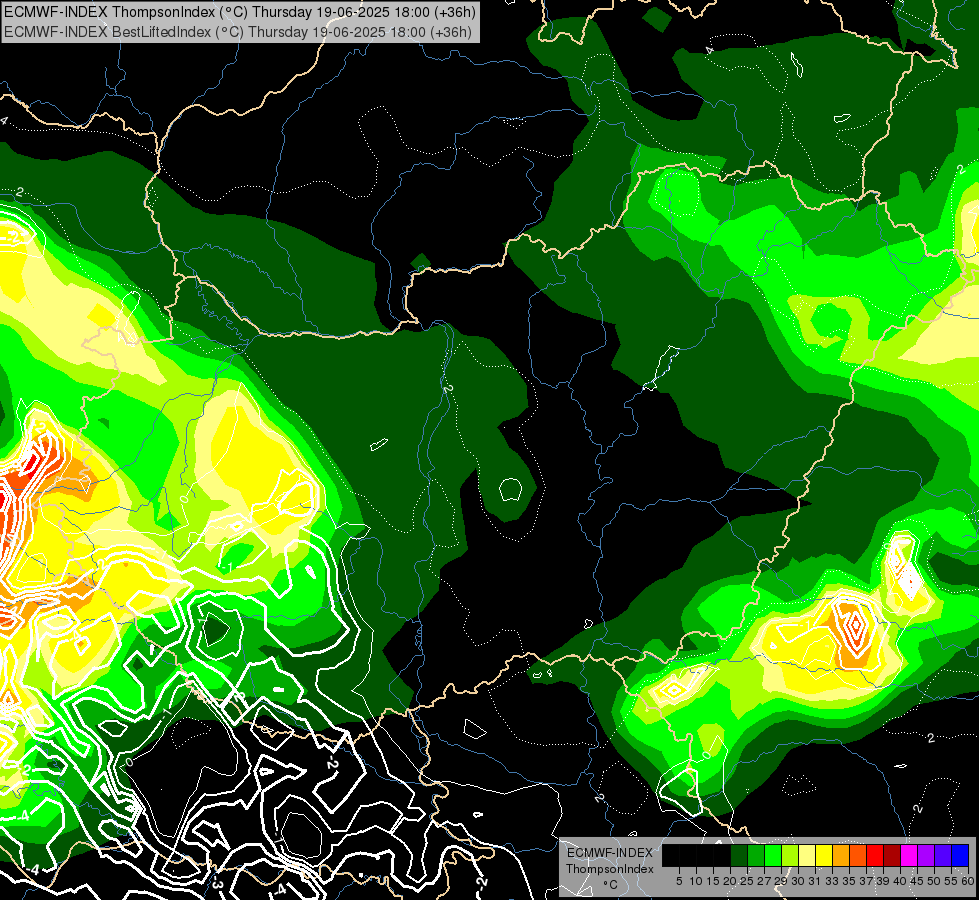Click the indigo 50–55 legend swatch
The width and height of the screenshot is (979, 900).
coord(943,855)
